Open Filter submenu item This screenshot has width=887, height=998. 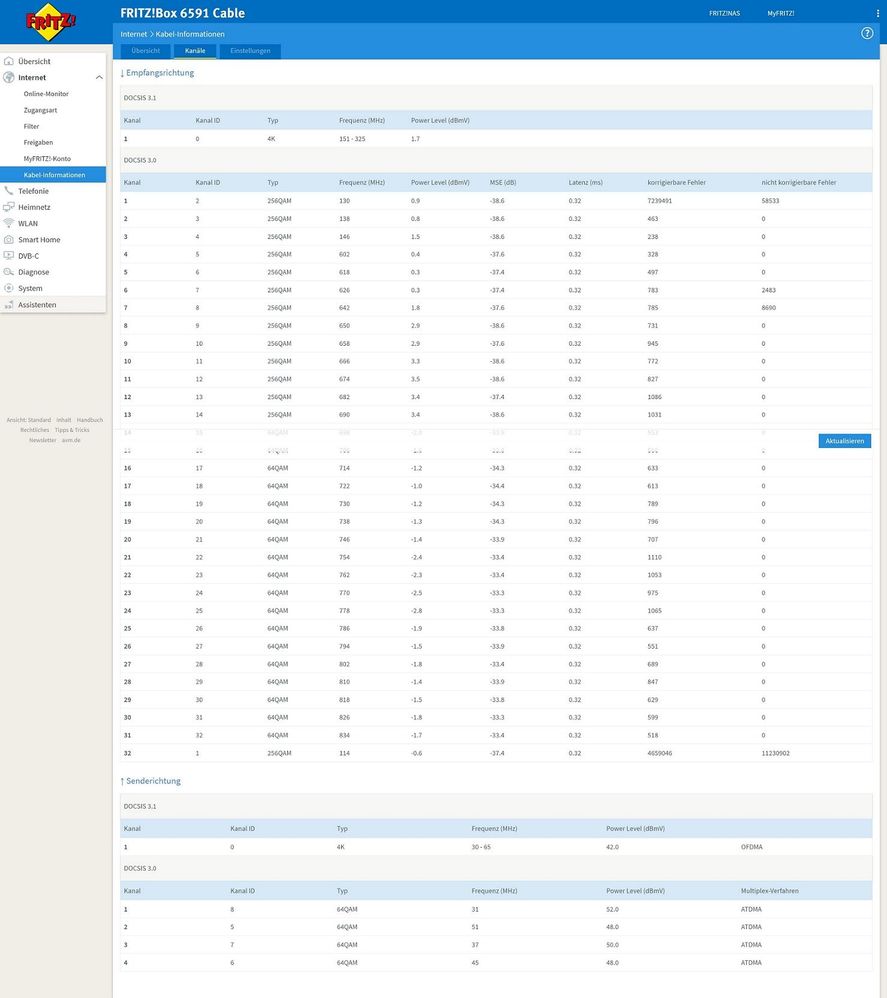pyautogui.click(x=31, y=127)
